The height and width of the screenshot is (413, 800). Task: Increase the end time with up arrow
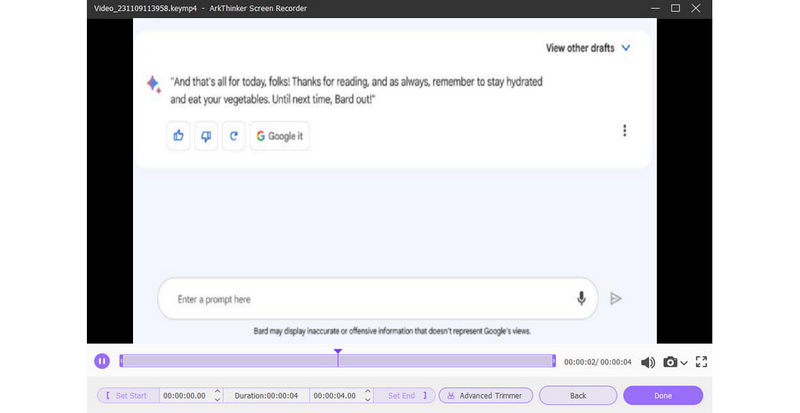pos(367,392)
